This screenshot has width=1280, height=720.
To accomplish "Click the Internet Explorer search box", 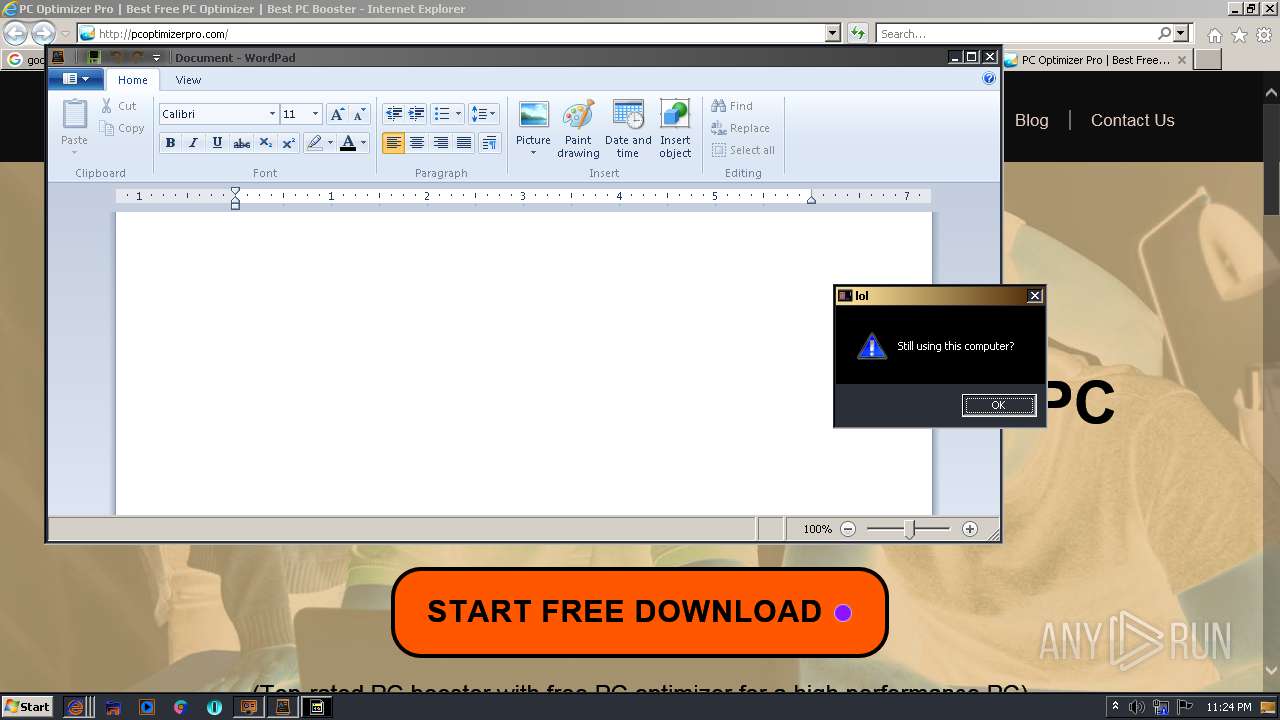I will [1017, 33].
